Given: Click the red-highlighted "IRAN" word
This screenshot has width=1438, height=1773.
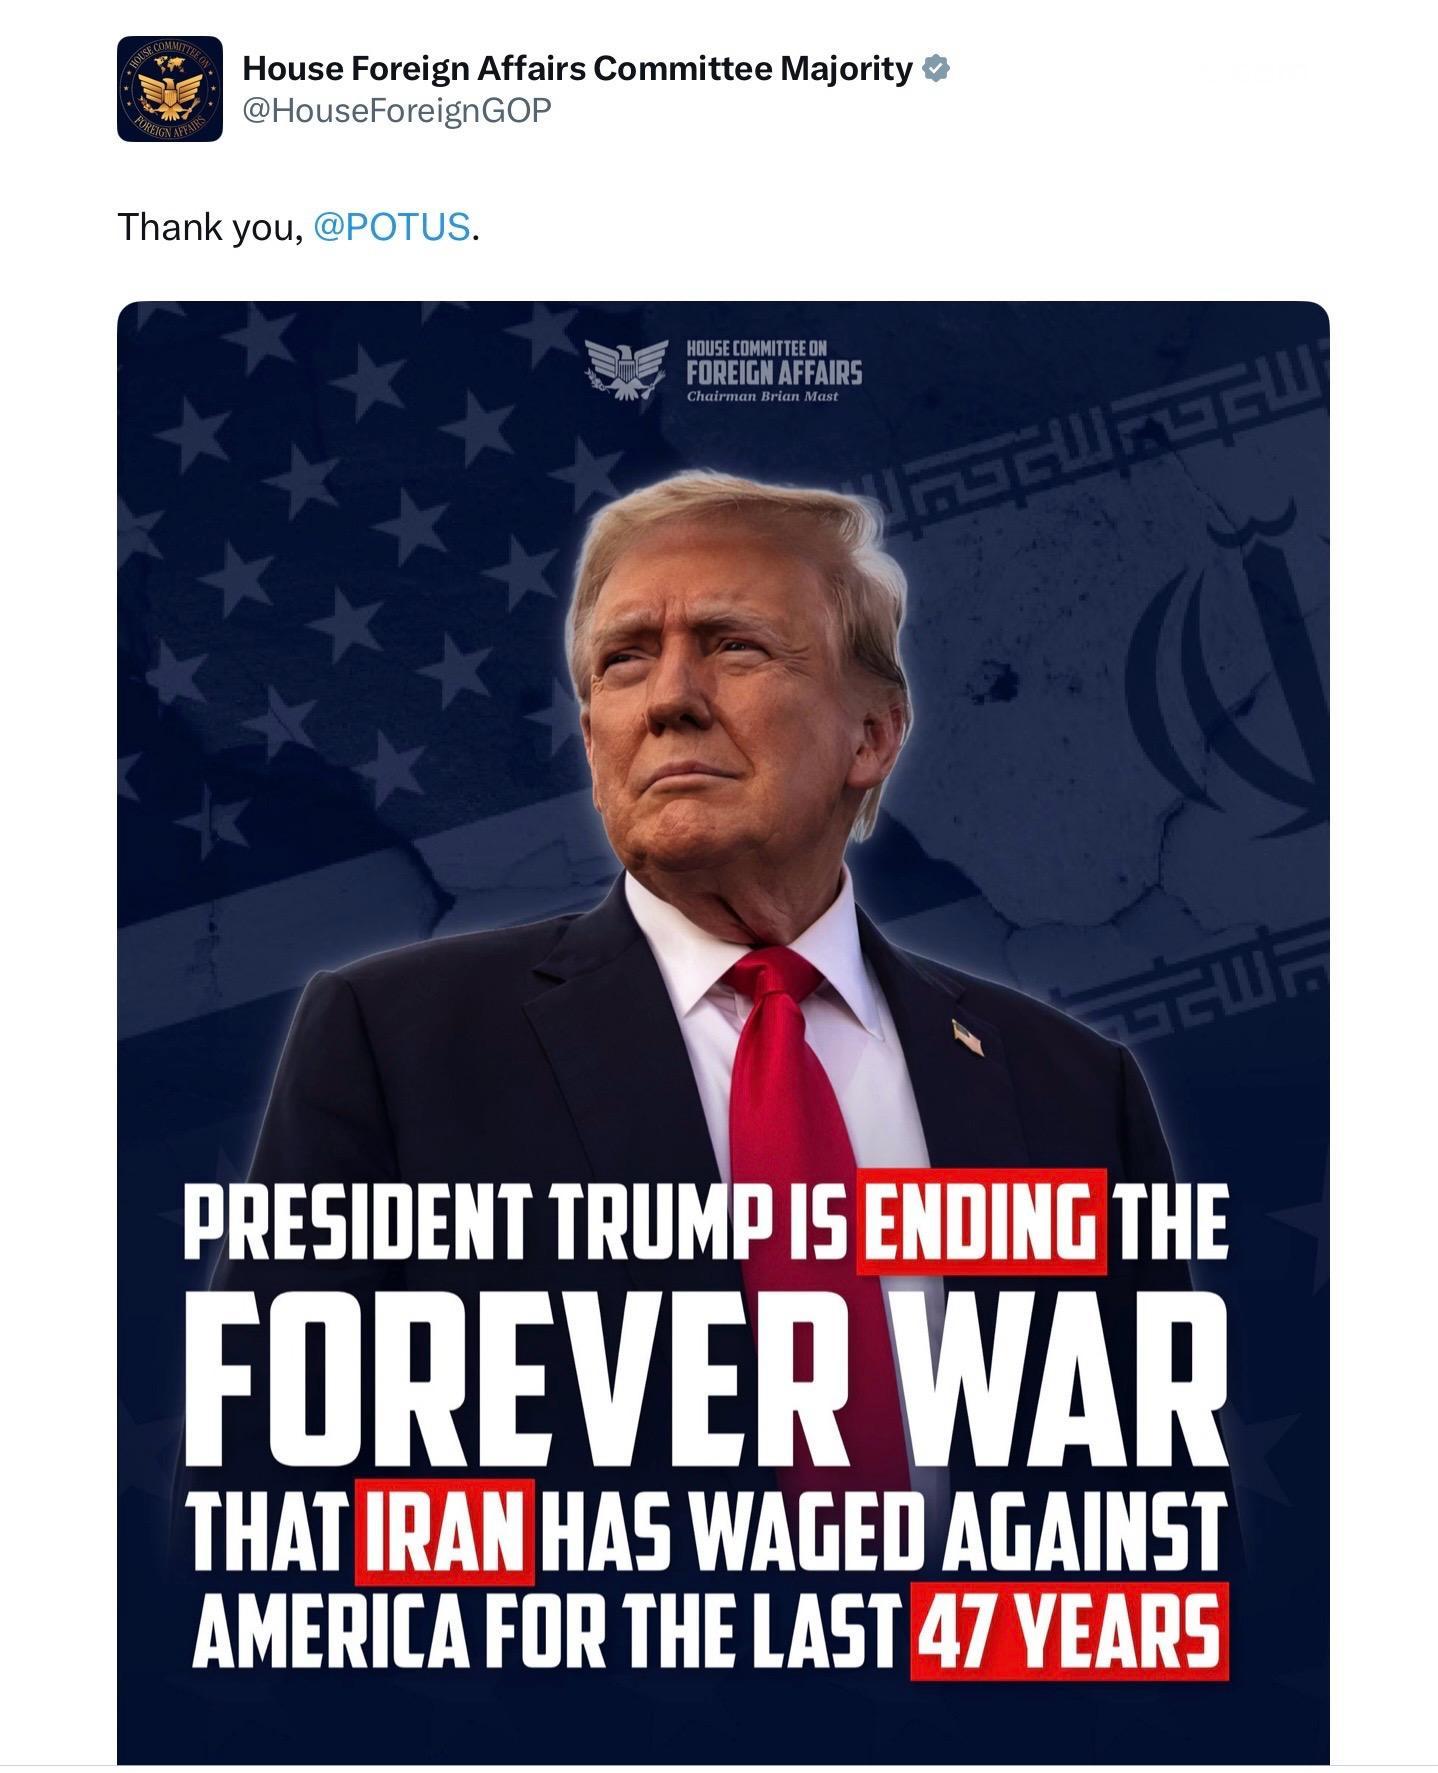Looking at the screenshot, I should (x=444, y=1531).
